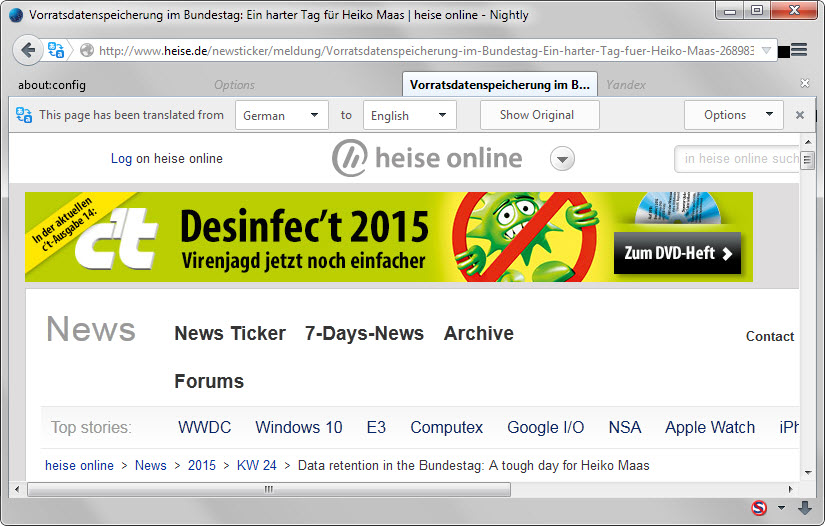Open the News Ticker section

230,333
